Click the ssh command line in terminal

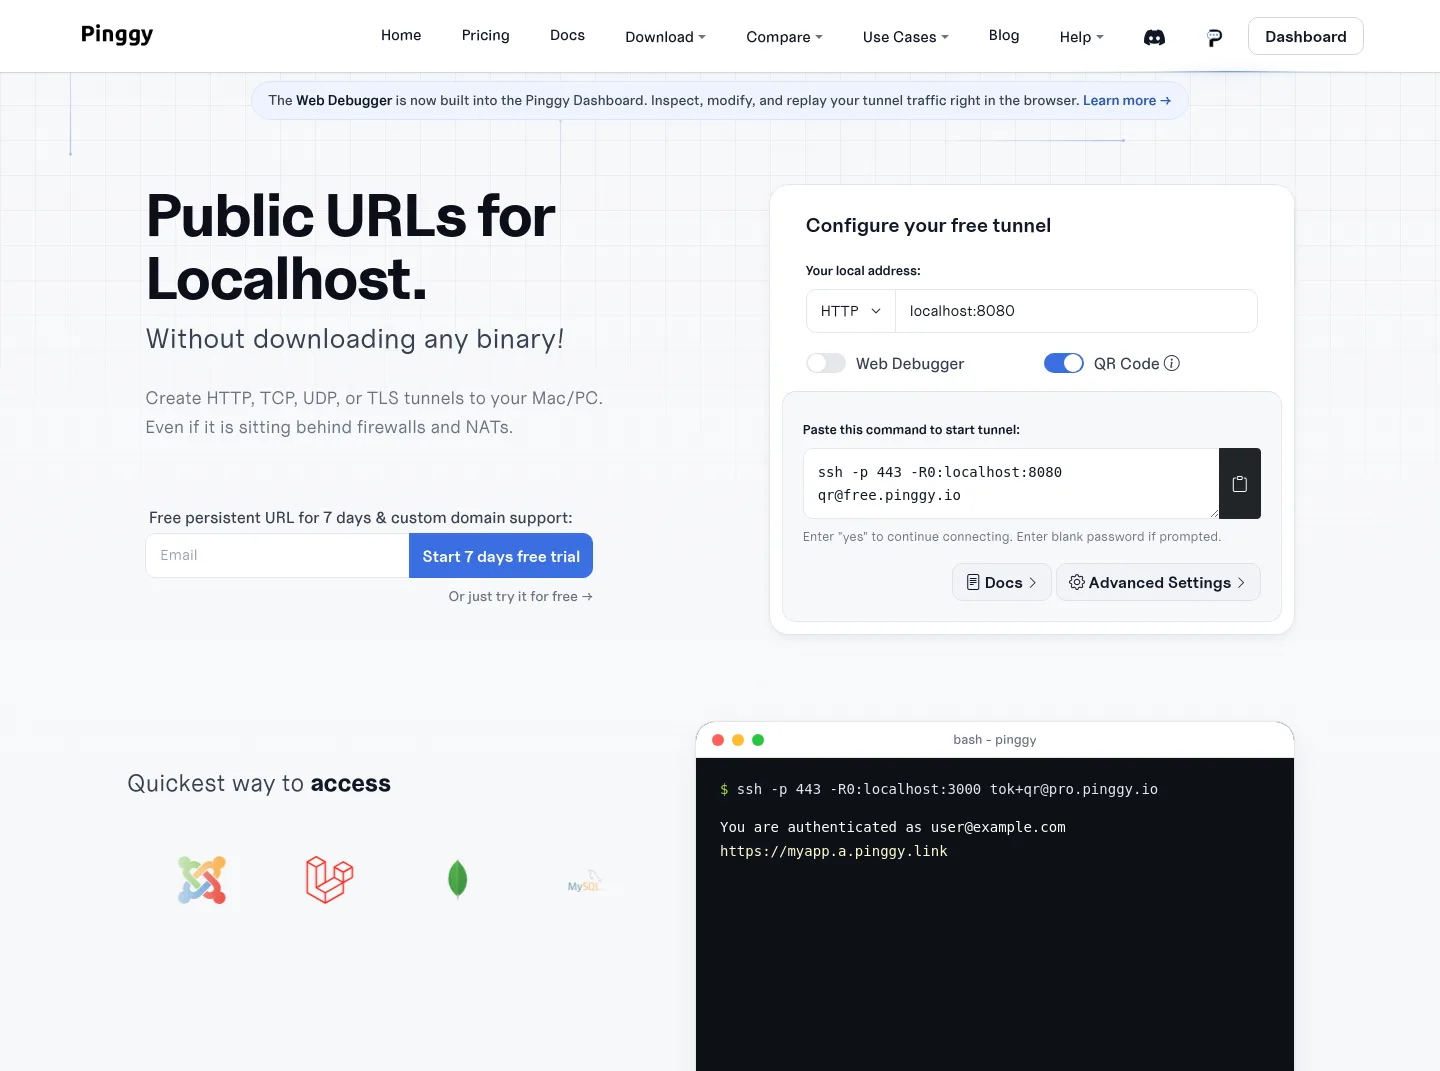point(939,789)
